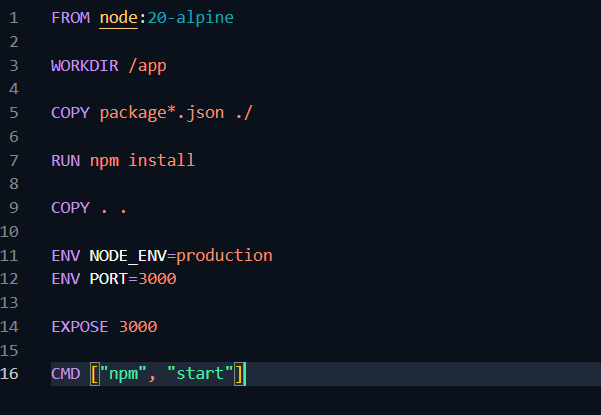Screen dimensions: 601x415
Task: Click the ENV keyword before NODE_ENV
Action: pyautogui.click(x=66, y=256)
